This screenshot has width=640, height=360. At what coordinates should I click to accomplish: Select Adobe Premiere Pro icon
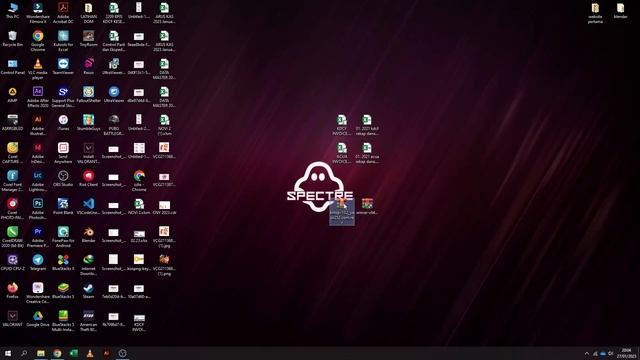click(38, 236)
